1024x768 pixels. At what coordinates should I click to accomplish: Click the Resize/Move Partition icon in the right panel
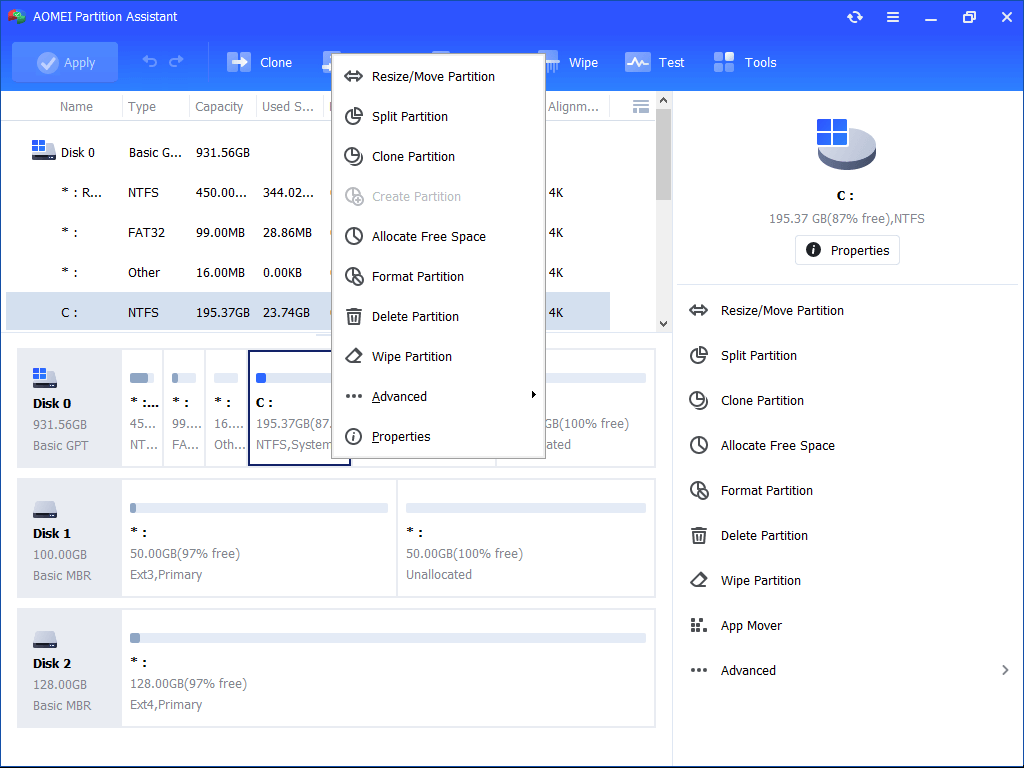point(698,310)
